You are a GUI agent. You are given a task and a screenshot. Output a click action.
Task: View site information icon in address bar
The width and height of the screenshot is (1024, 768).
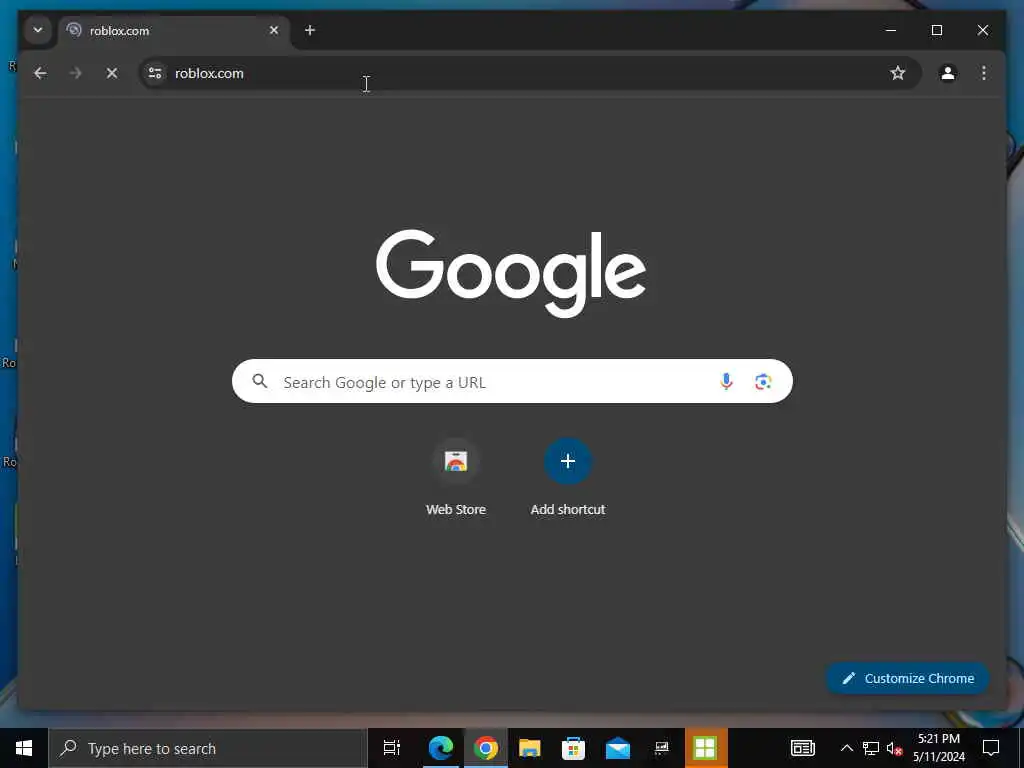[155, 73]
